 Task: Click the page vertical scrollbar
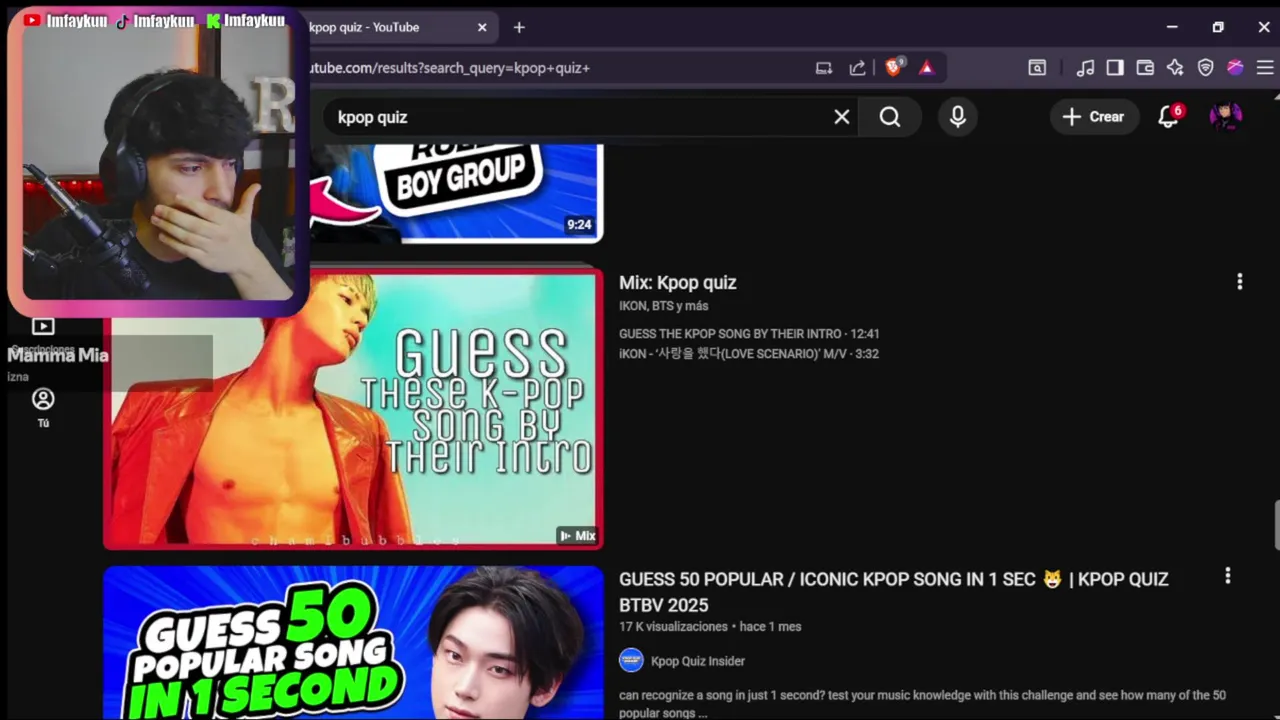click(x=1276, y=523)
